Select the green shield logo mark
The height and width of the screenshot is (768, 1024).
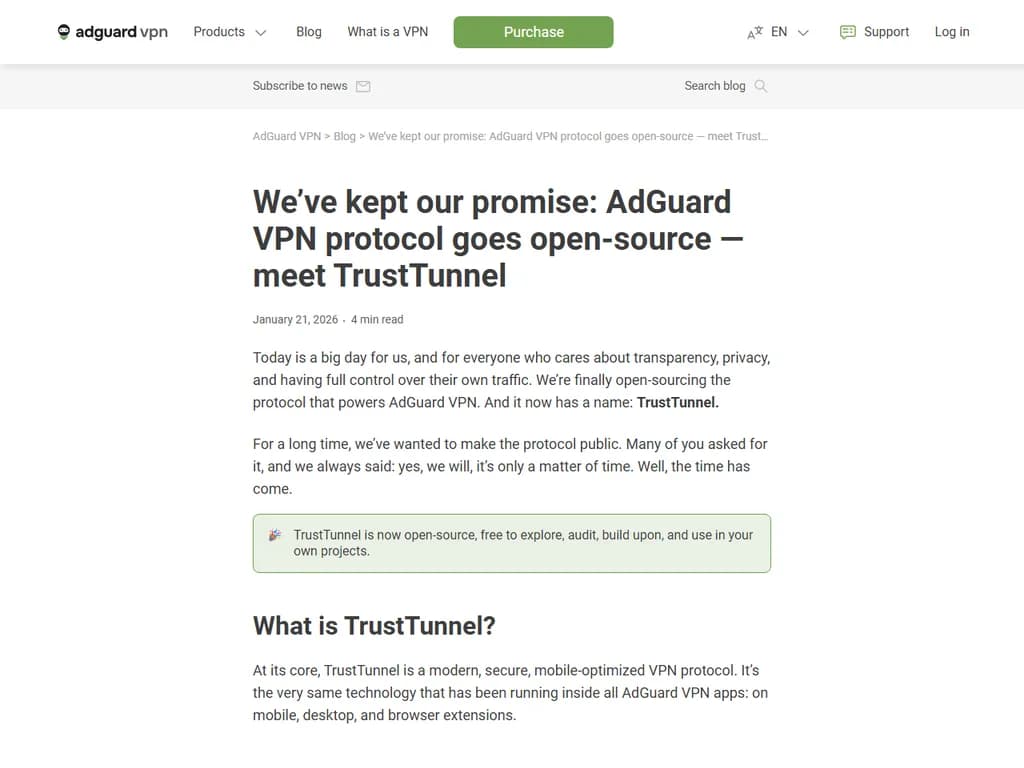pos(62,31)
